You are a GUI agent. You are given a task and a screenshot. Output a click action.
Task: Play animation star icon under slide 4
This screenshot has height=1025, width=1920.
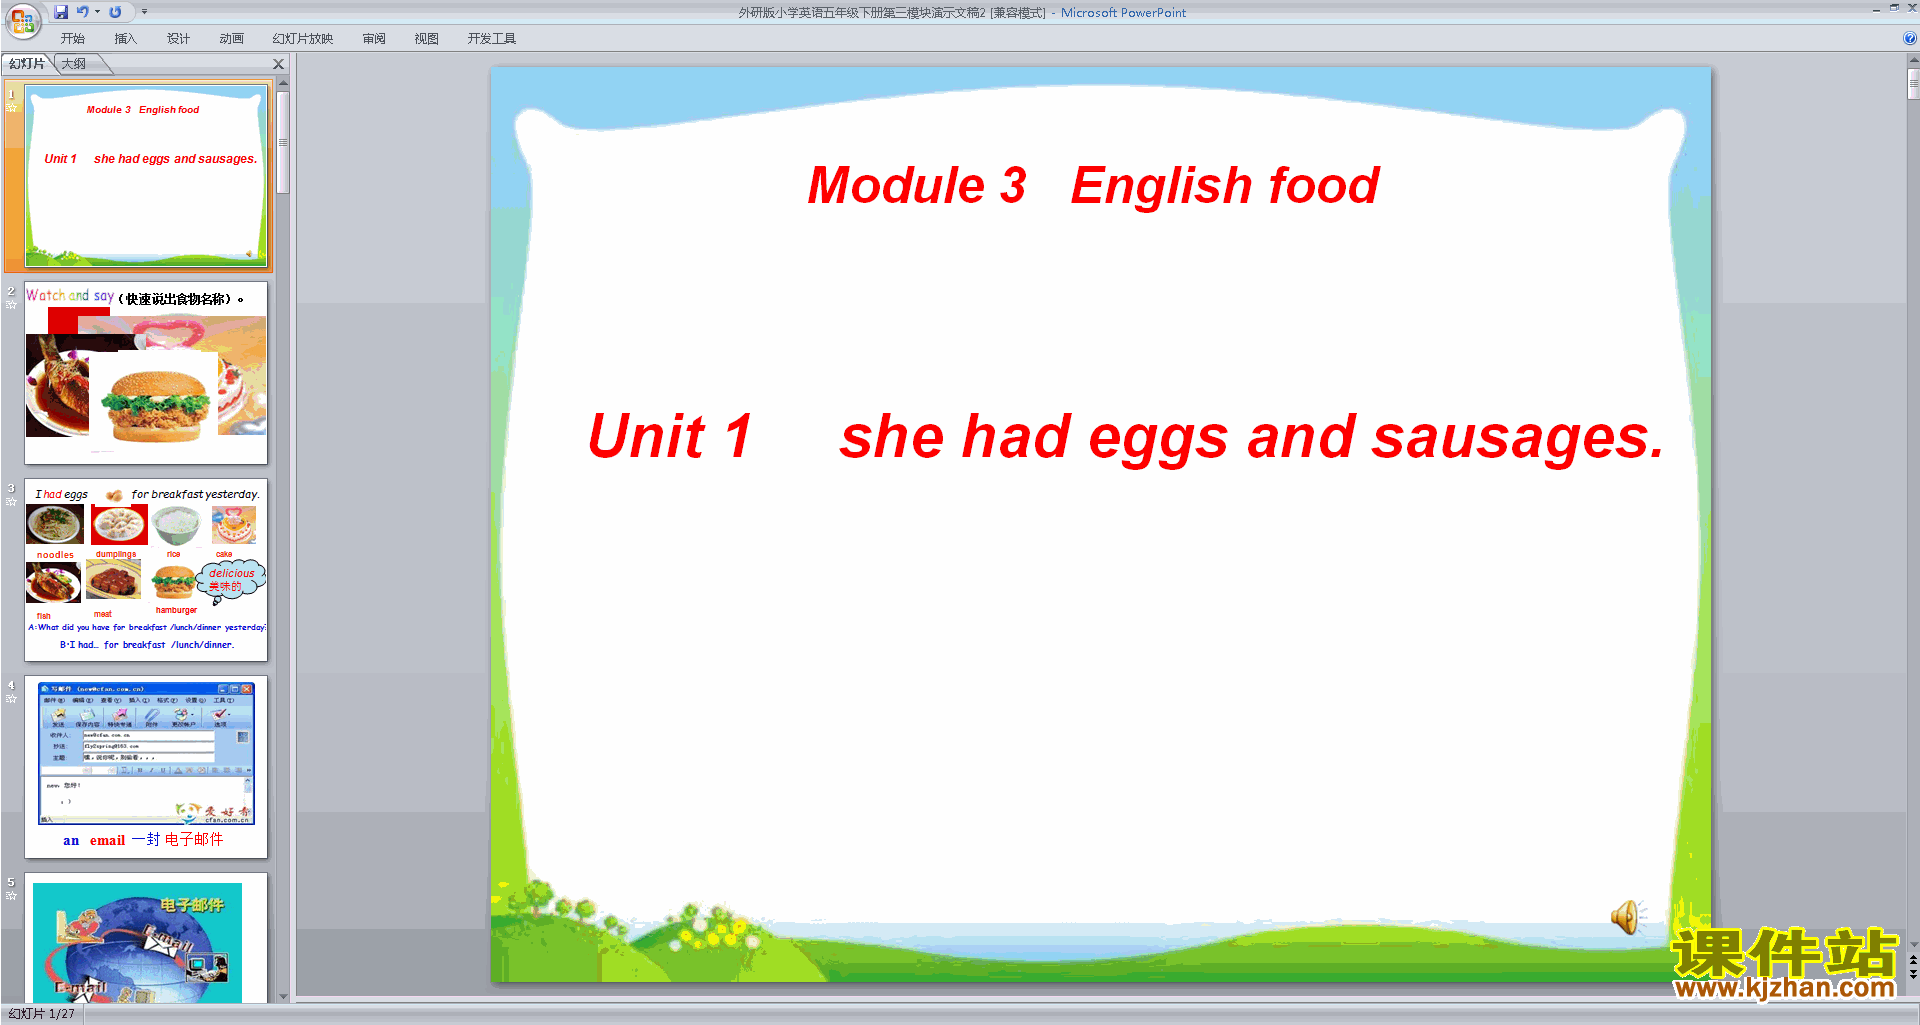(x=12, y=698)
